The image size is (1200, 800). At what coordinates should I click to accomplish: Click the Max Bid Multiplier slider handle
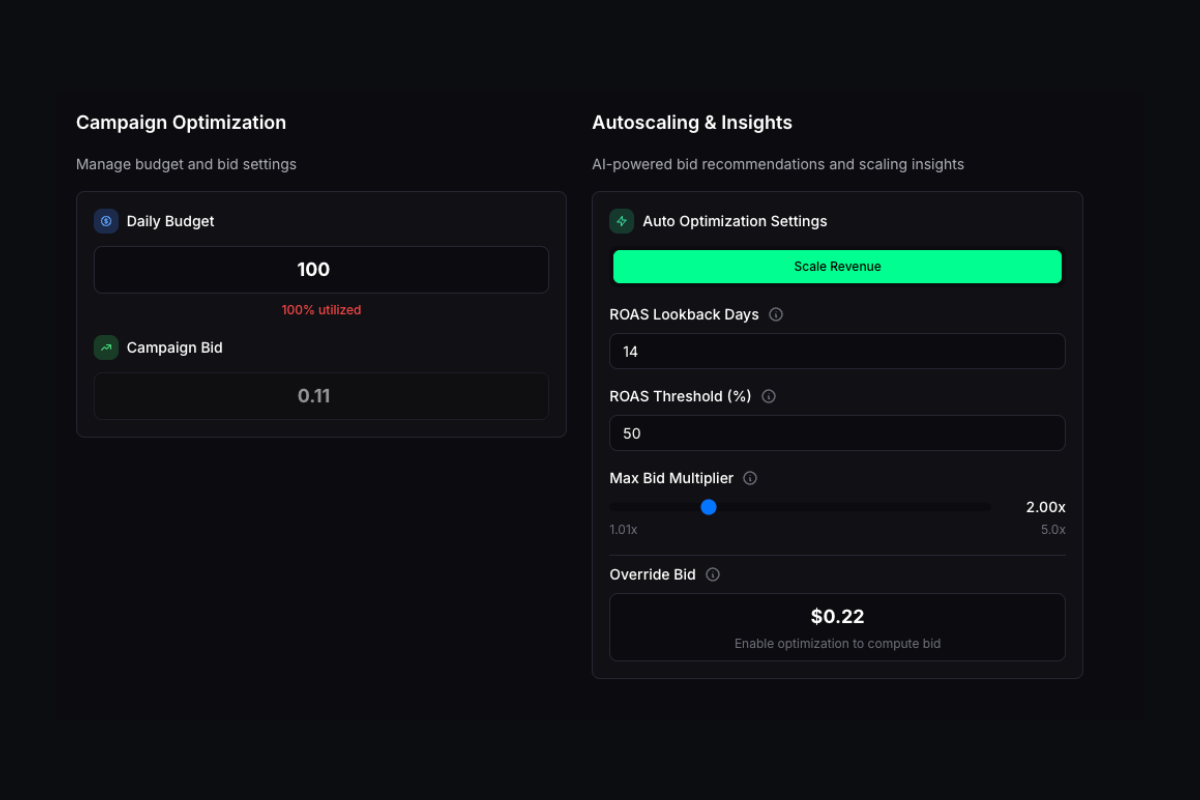(x=709, y=507)
